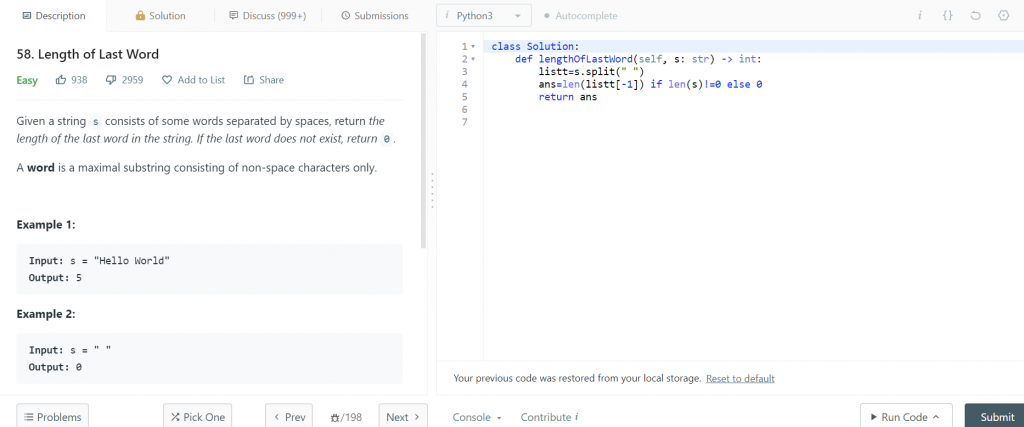Image resolution: width=1024 pixels, height=427 pixels.
Task: Click the Submit button
Action: point(994,417)
